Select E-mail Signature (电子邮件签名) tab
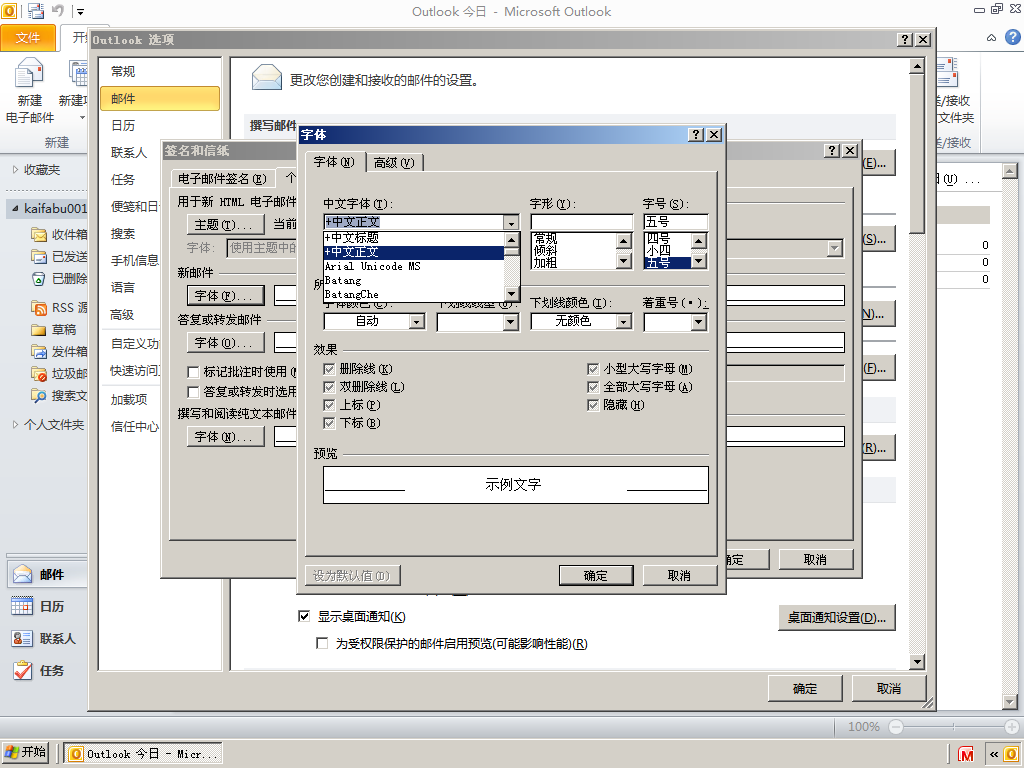This screenshot has width=1024, height=768. click(222, 178)
